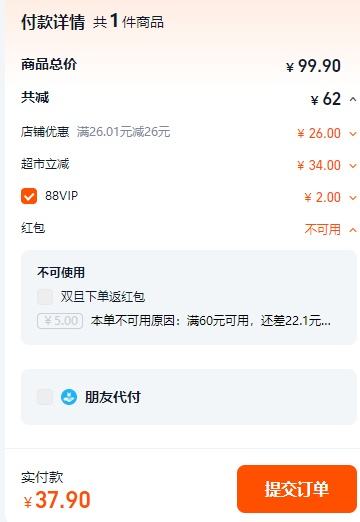Image resolution: width=360 pixels, height=522 pixels.
Task: Enable the 朋友代付 checkbox
Action: click(45, 397)
